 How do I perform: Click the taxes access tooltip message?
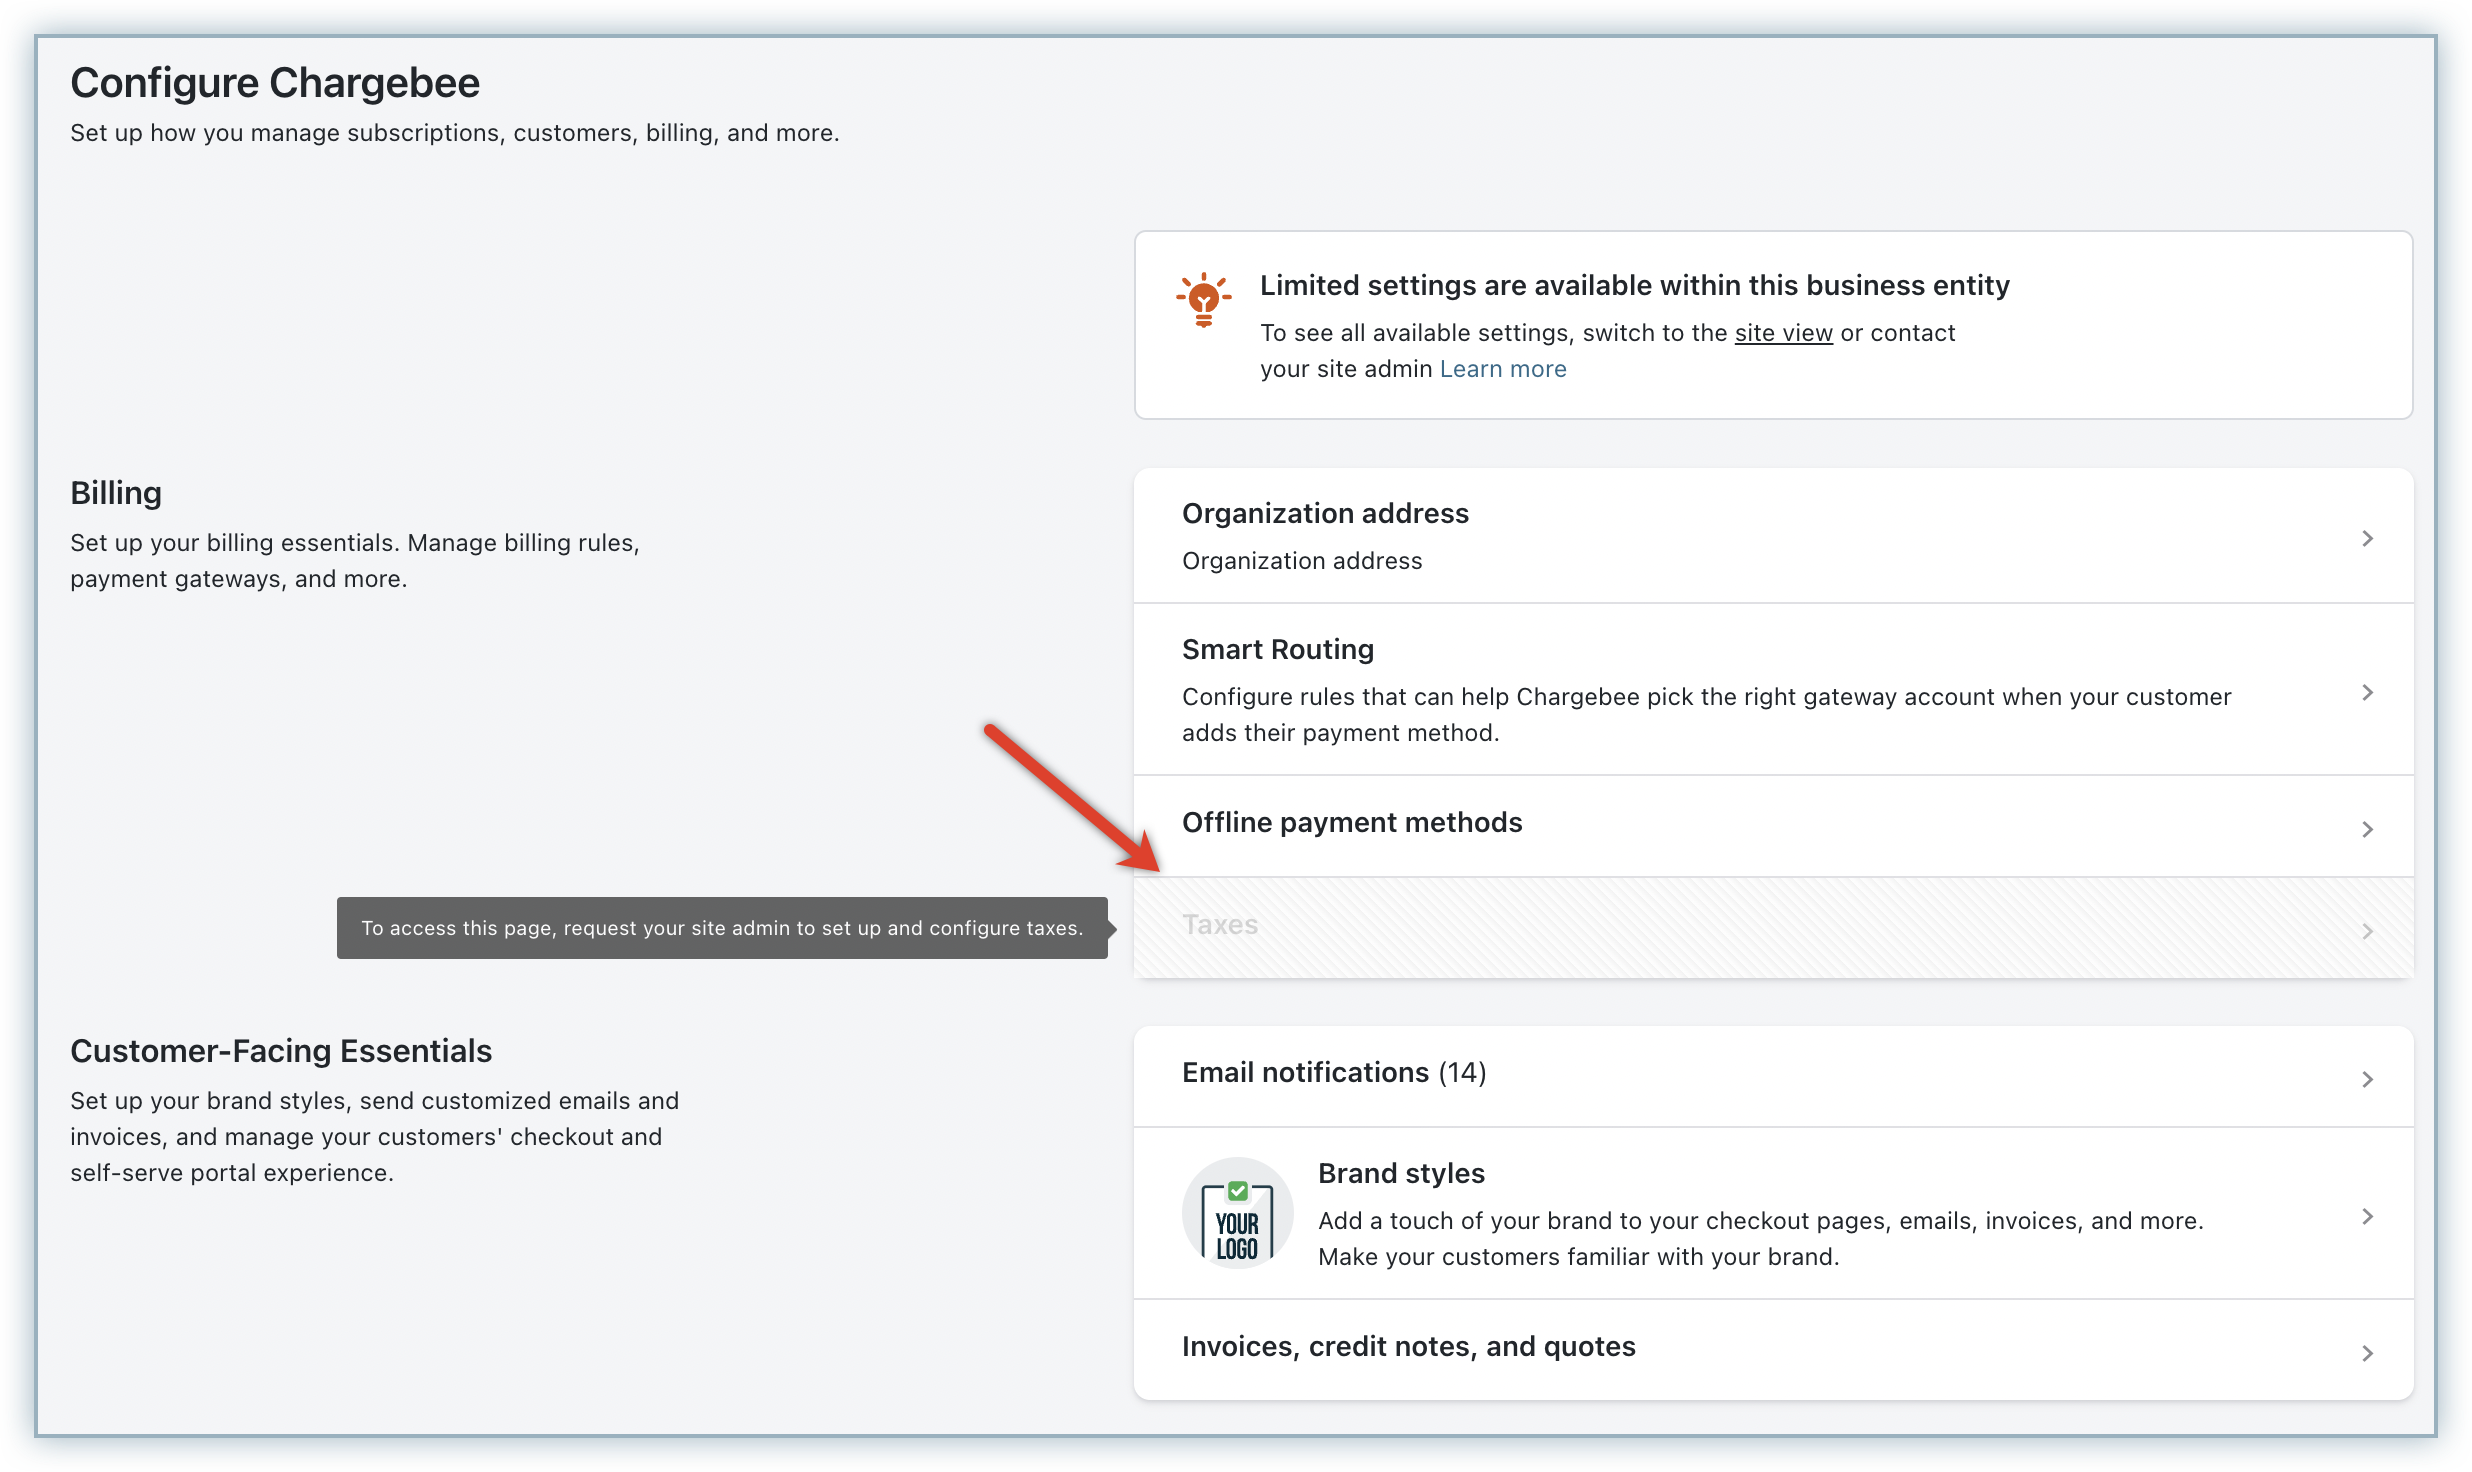[721, 928]
